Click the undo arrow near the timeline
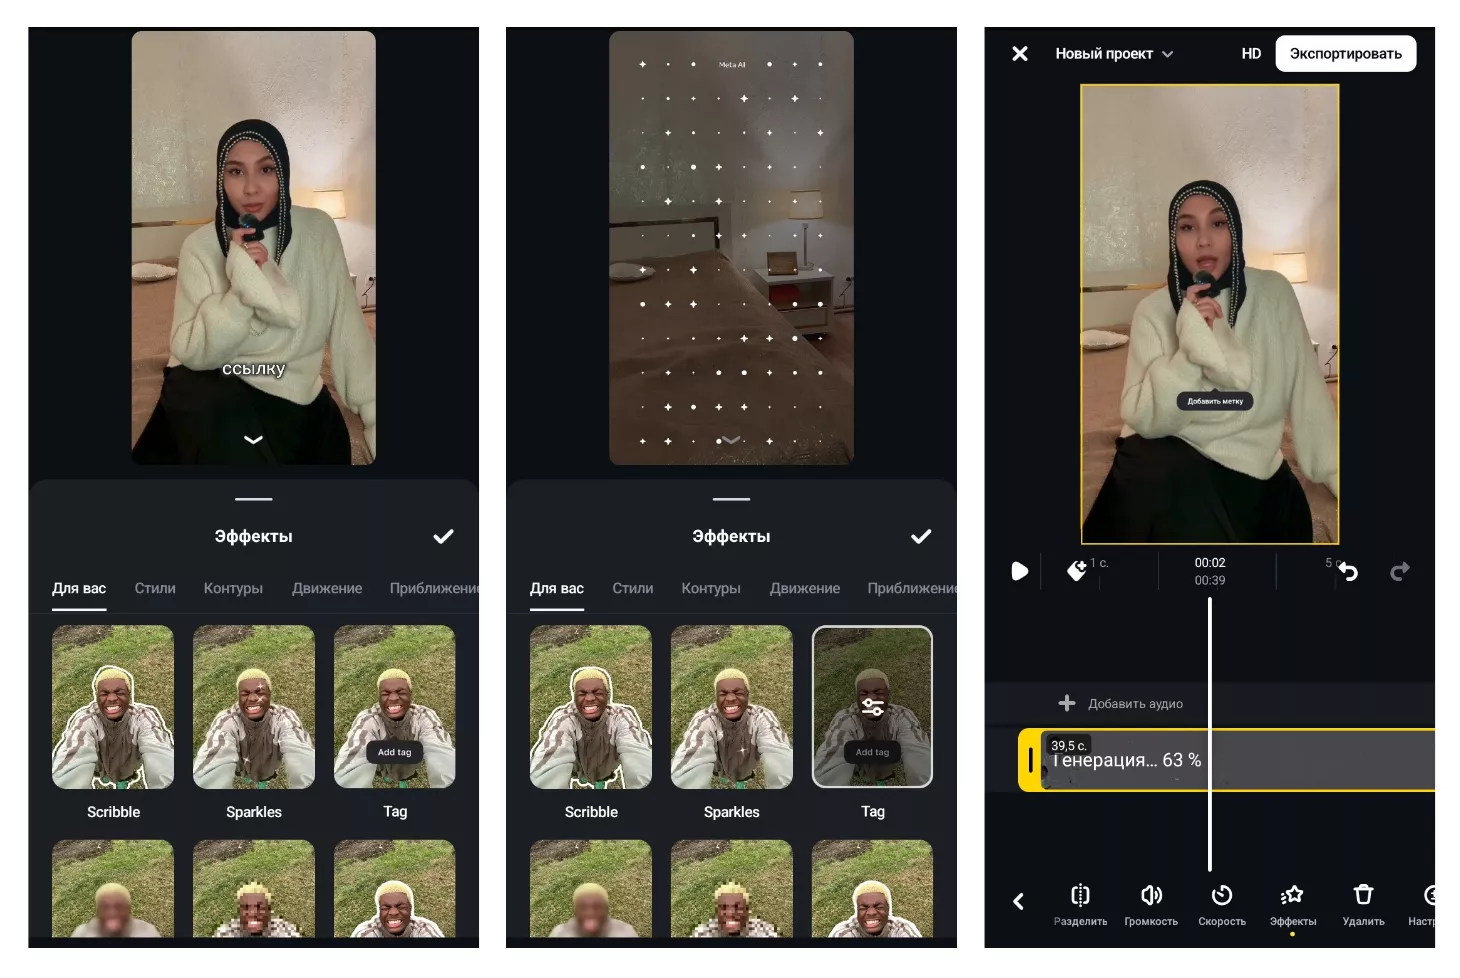Screen dimensions: 1460x978 [x=1349, y=572]
